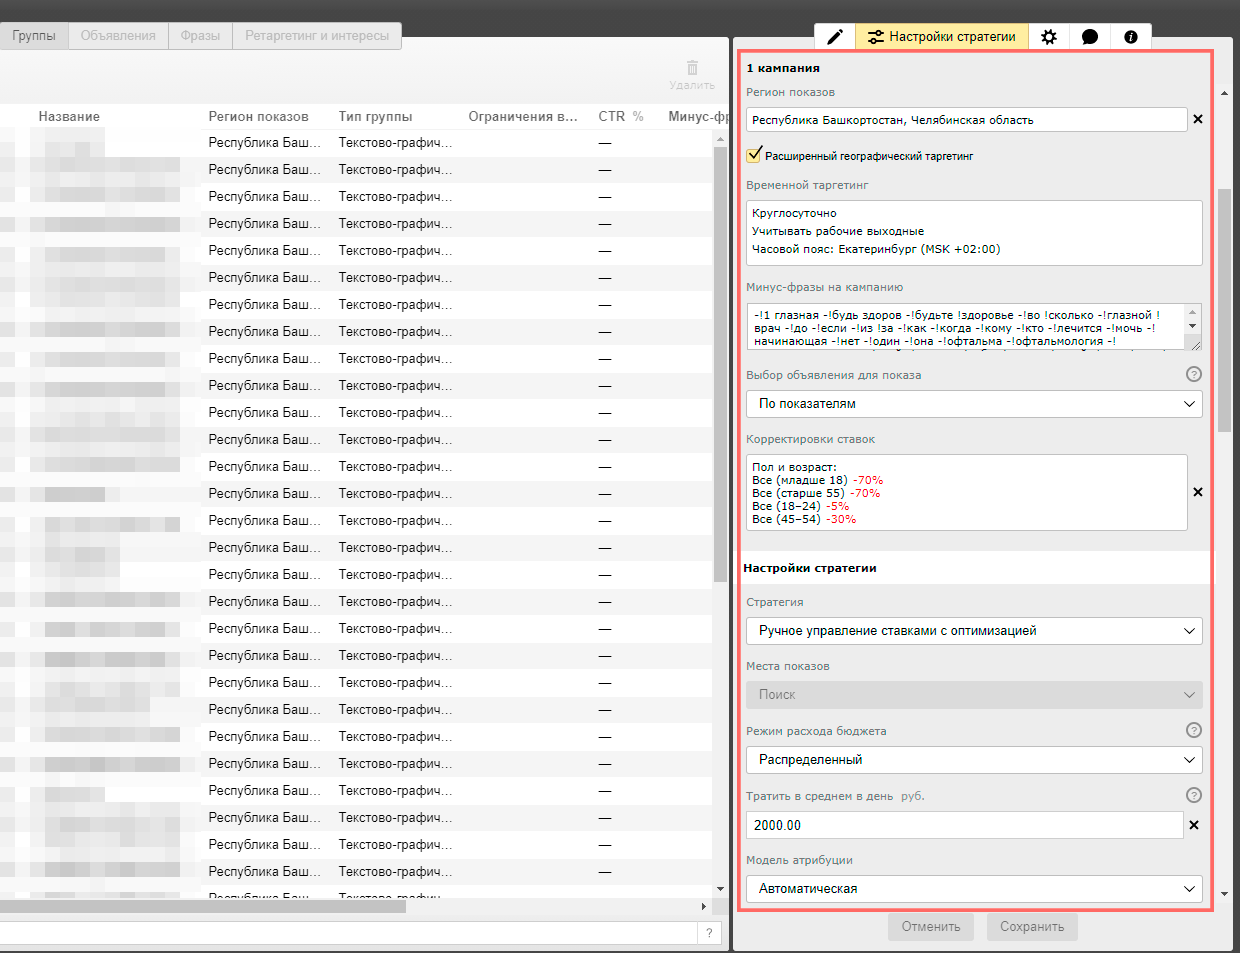The height and width of the screenshot is (953, 1240).
Task: Click the Временной таргетинг box
Action: [974, 233]
